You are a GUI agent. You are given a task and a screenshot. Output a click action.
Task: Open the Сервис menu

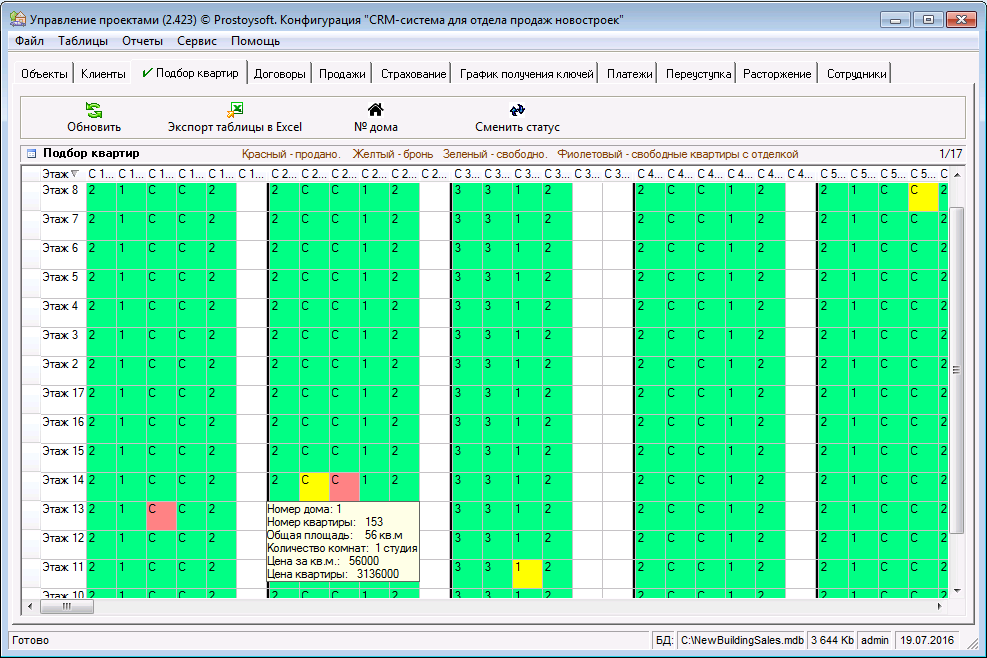[197, 41]
